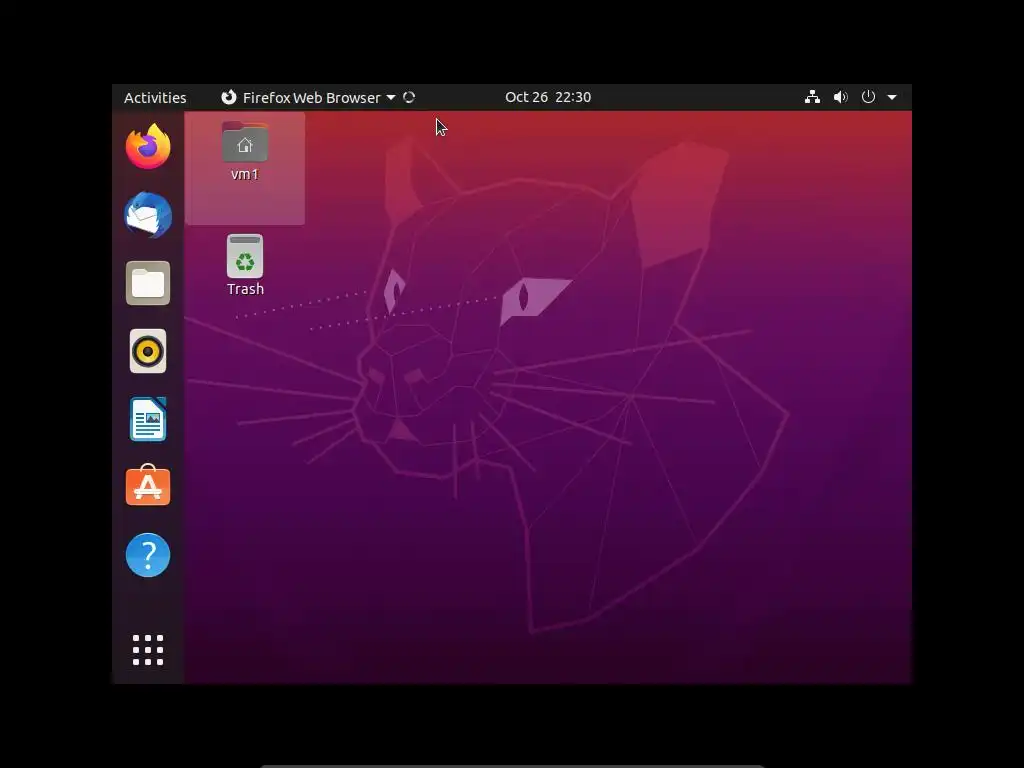Click the Trash label text
The width and height of the screenshot is (1024, 768).
[x=246, y=289]
